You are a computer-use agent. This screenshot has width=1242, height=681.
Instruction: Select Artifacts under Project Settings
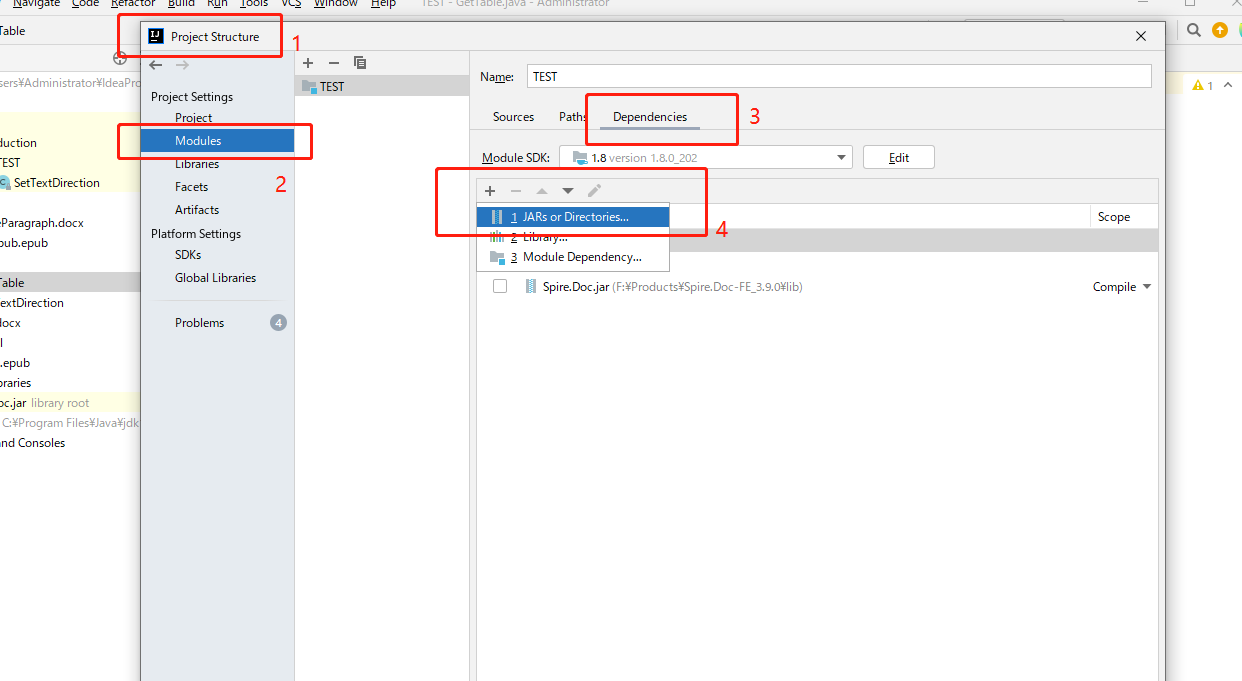coord(197,210)
